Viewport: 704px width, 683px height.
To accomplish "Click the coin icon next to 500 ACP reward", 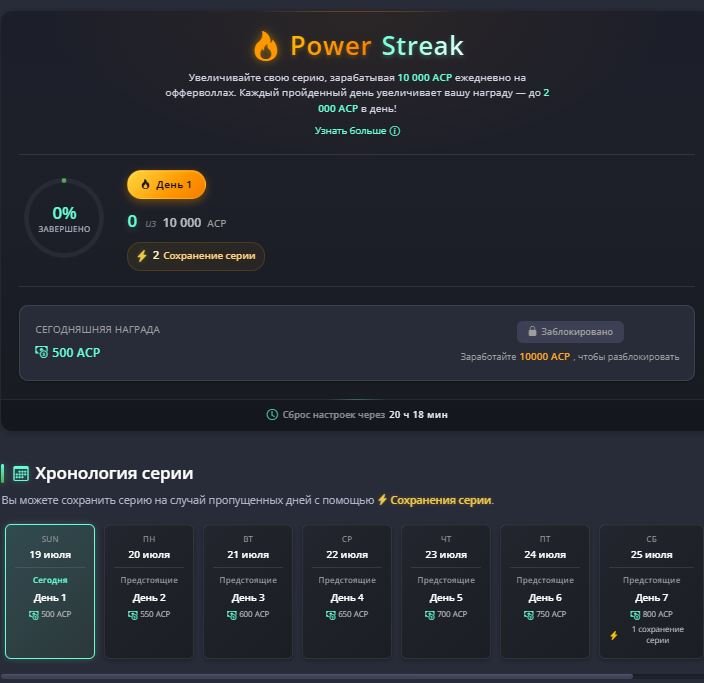I will (41, 352).
